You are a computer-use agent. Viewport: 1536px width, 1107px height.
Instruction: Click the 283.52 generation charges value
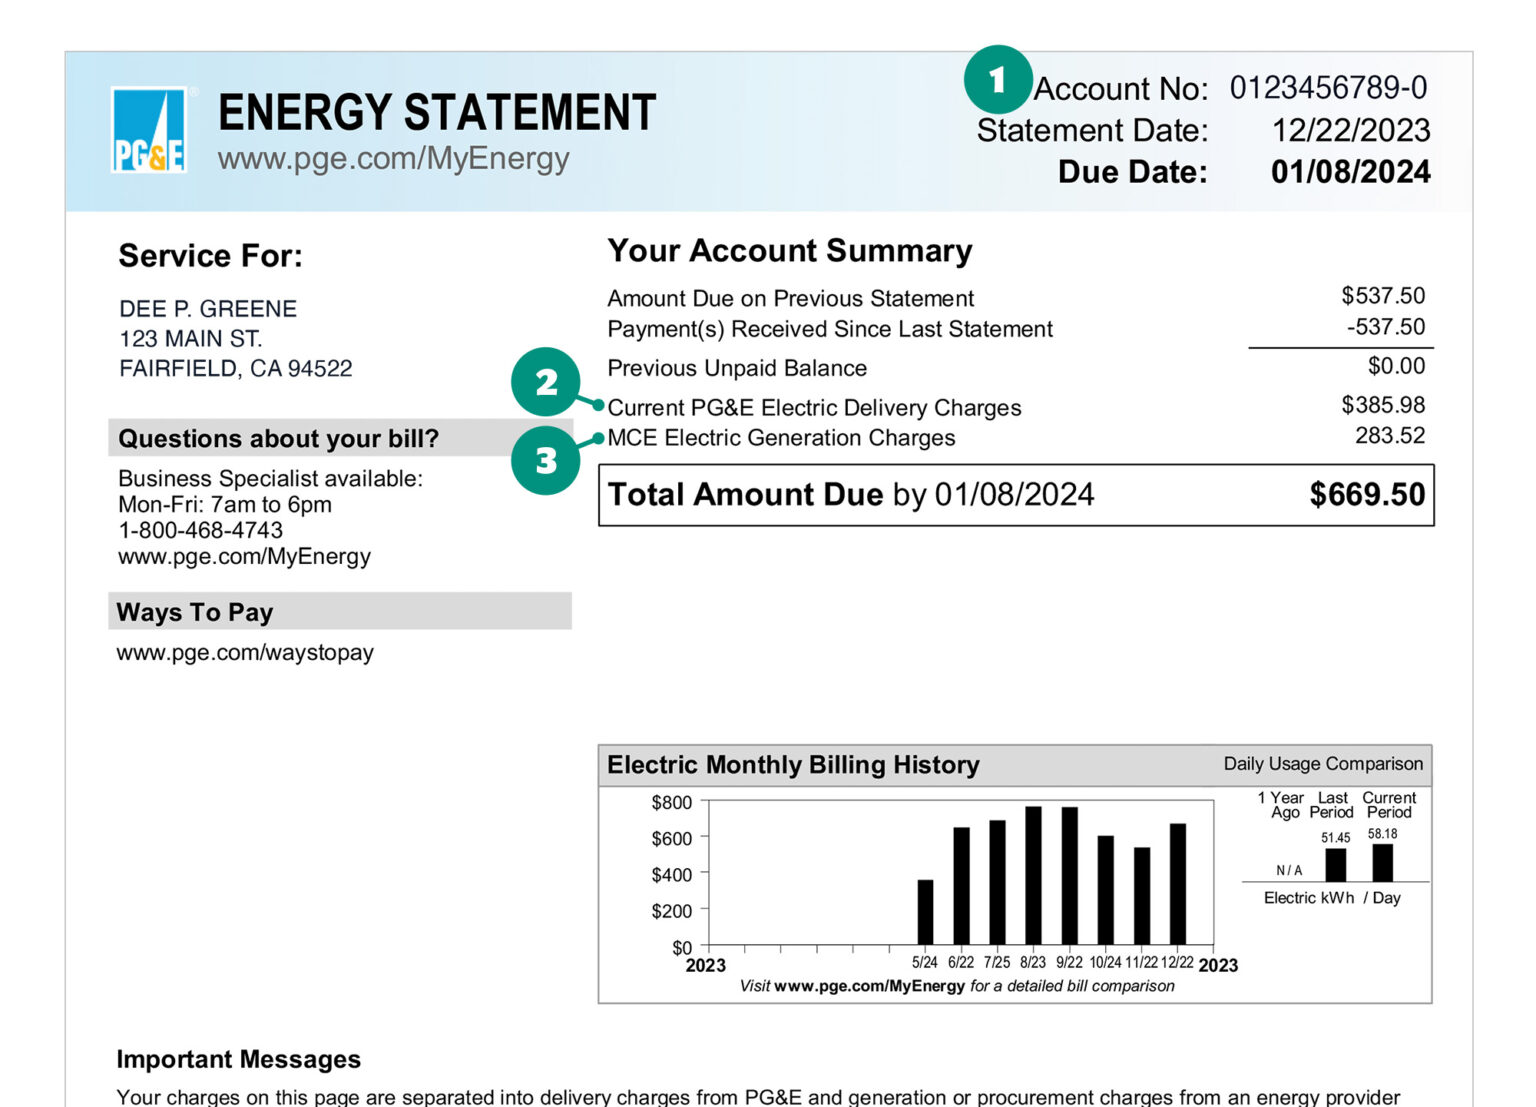click(1390, 436)
